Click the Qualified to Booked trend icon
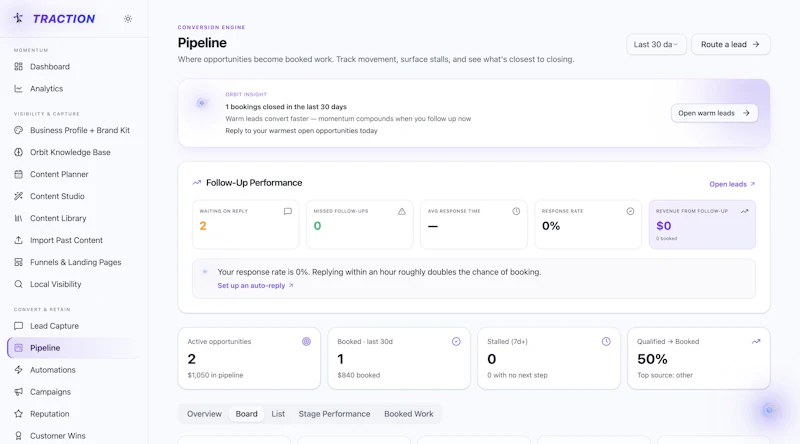800x444 pixels. pos(756,341)
